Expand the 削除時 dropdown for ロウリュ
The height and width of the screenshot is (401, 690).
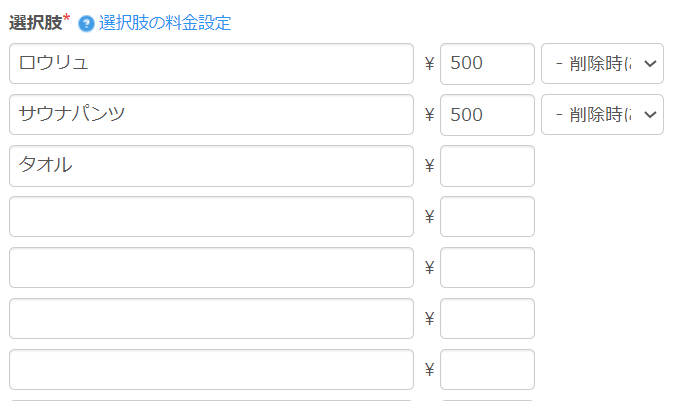[602, 64]
